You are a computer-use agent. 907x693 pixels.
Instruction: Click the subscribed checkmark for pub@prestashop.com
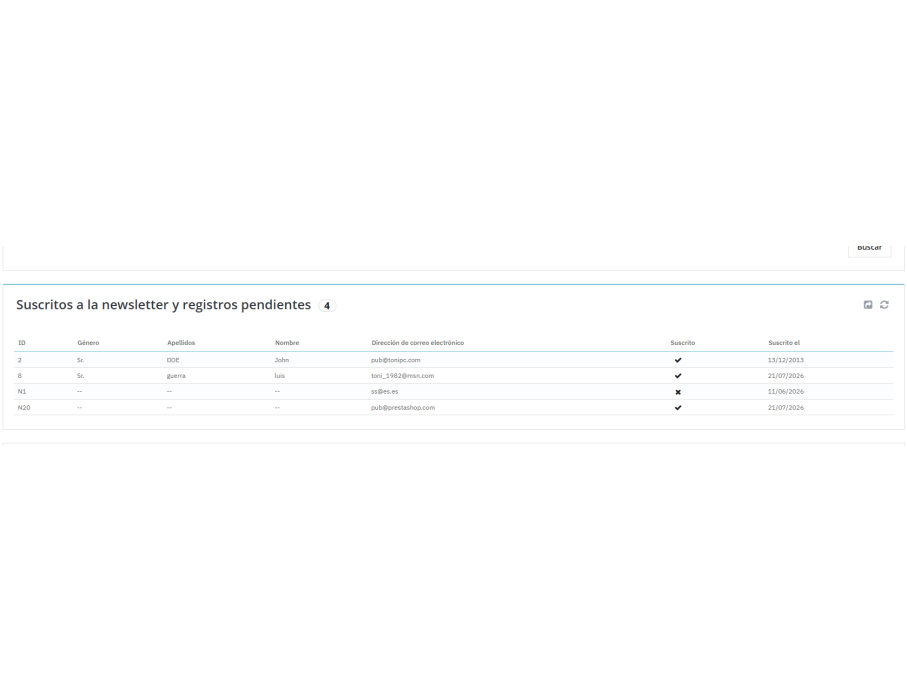click(x=678, y=407)
